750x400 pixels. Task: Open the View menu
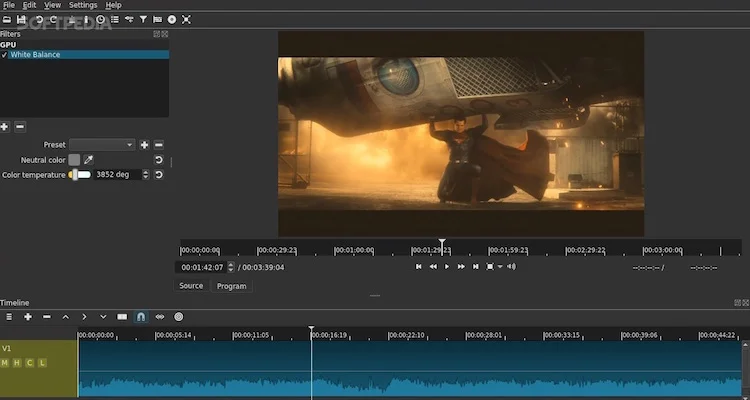coord(52,5)
